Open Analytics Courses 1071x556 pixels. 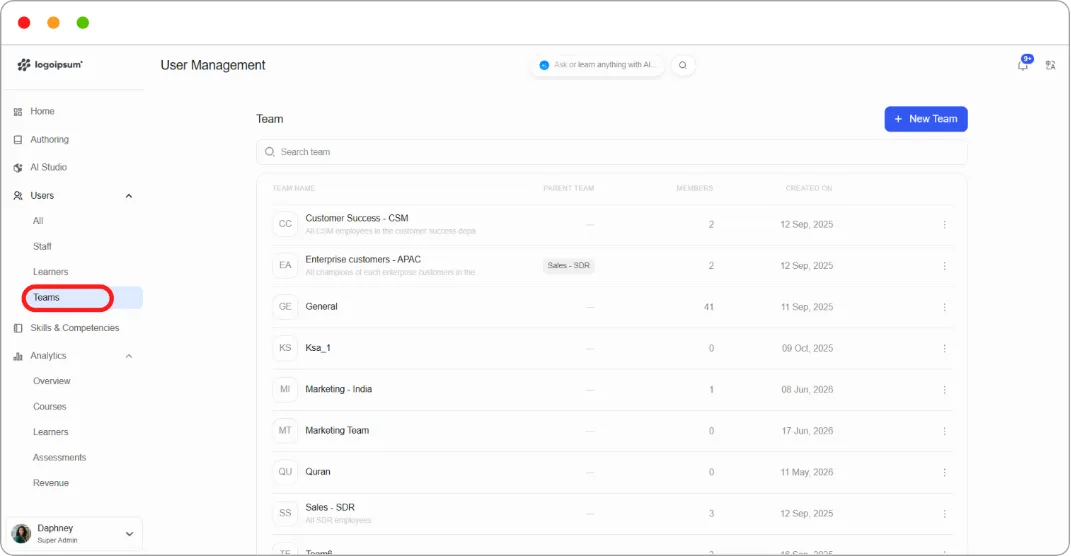point(50,406)
